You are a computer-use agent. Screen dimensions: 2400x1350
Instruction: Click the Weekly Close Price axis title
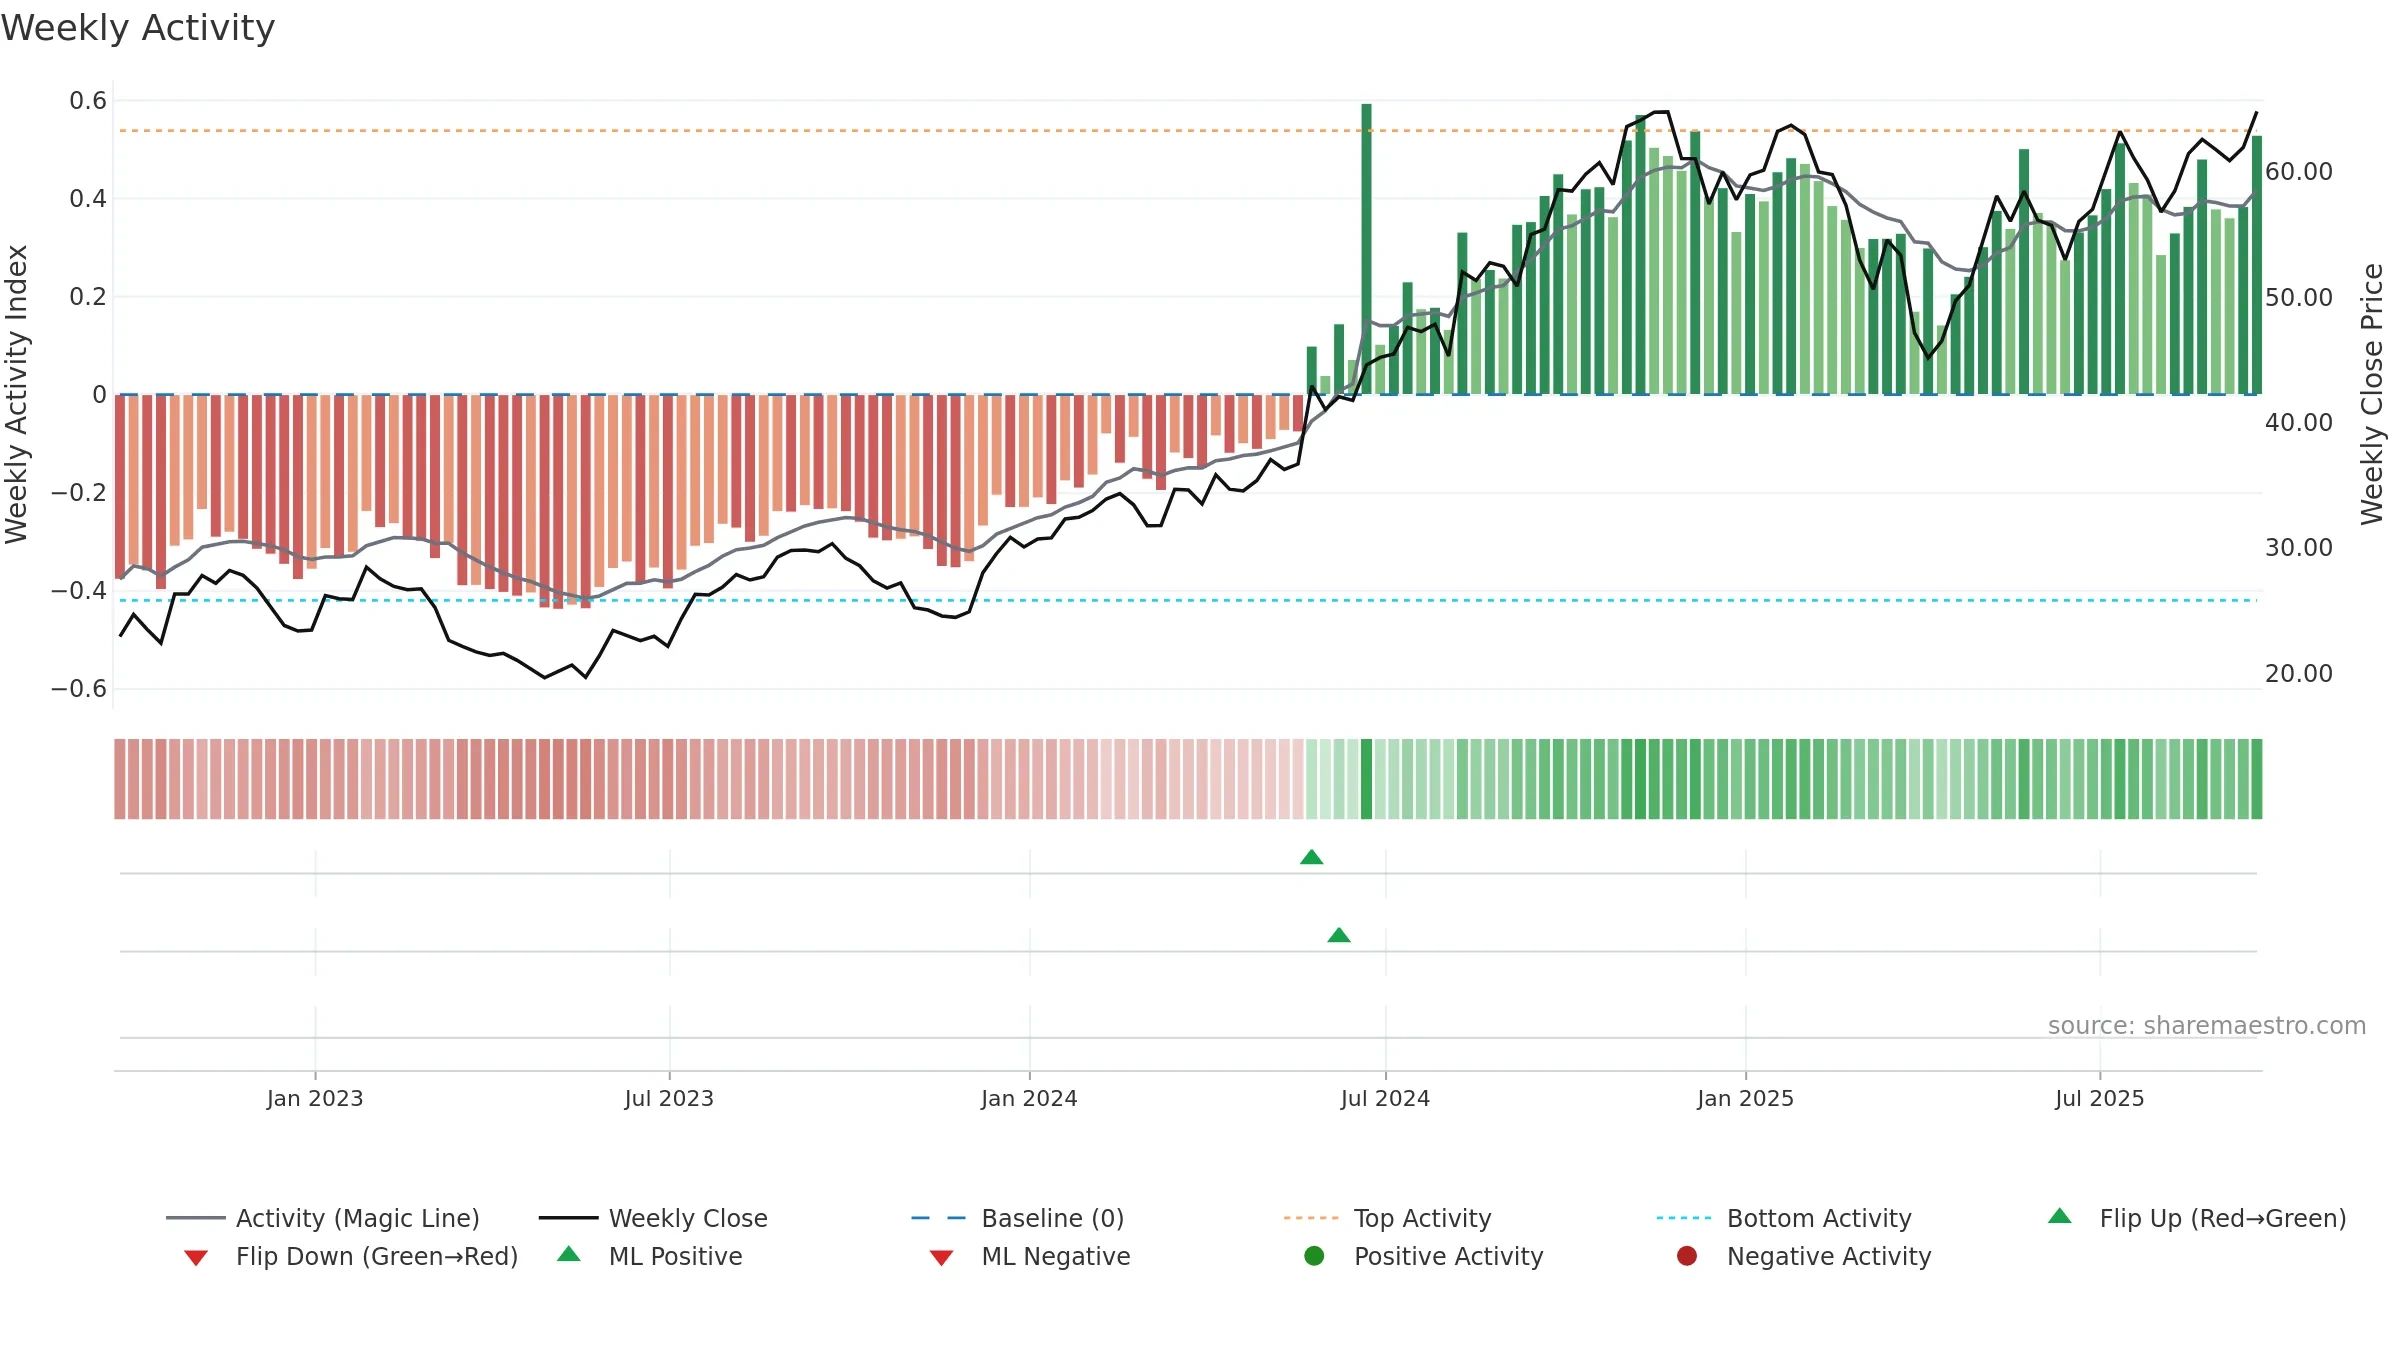pos(2372,394)
